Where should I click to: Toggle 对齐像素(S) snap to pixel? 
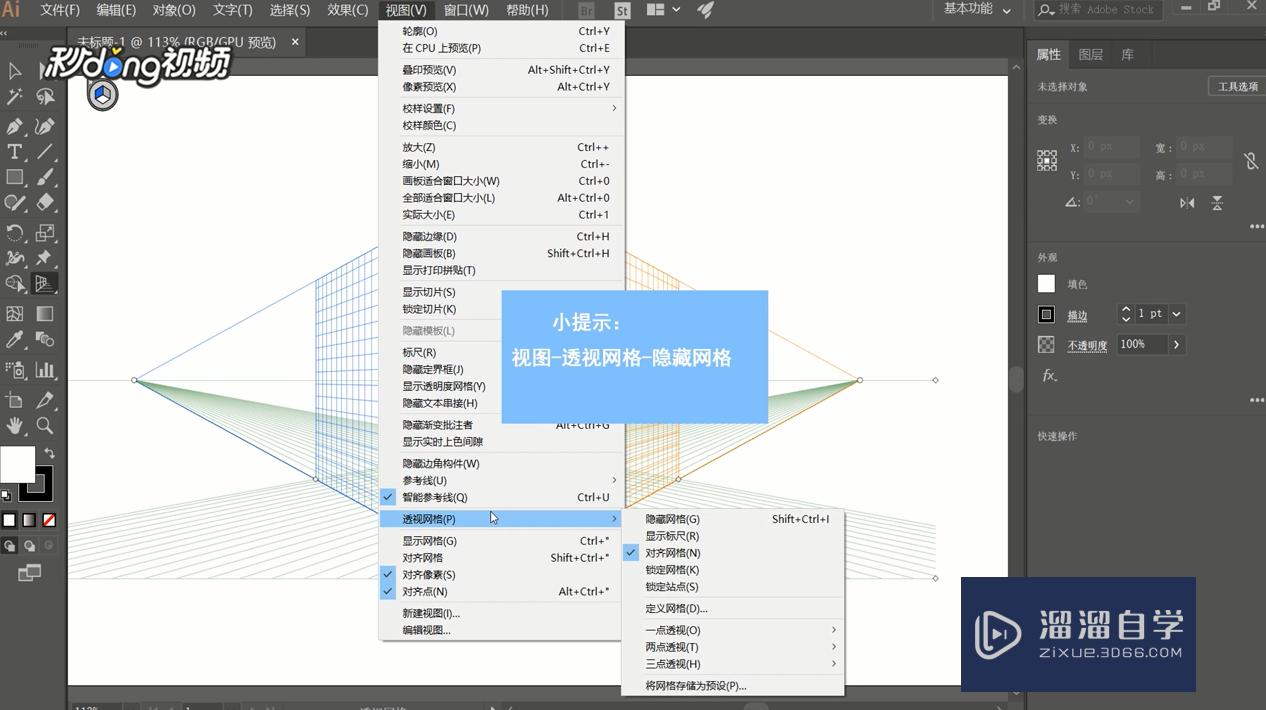point(388,575)
